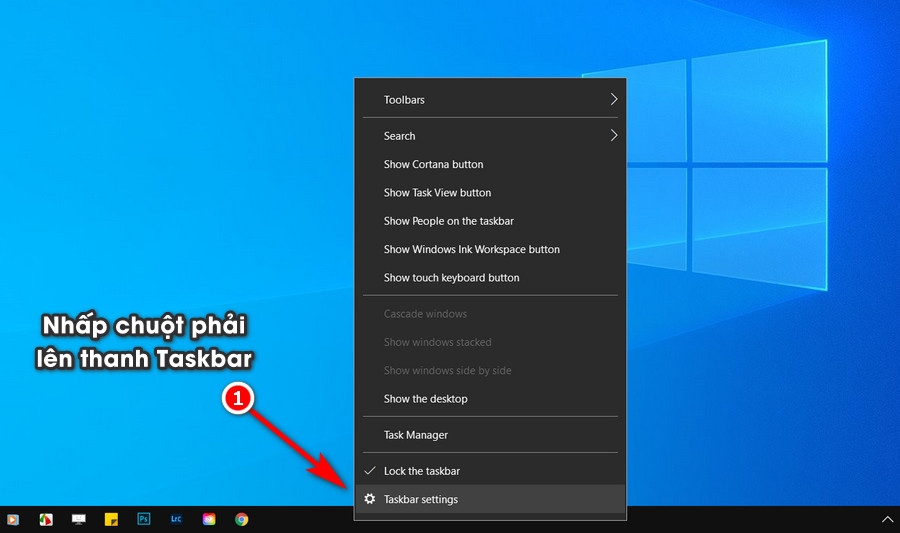The image size is (900, 533).
Task: Enable Show touch keyboard button
Action: pyautogui.click(x=490, y=278)
